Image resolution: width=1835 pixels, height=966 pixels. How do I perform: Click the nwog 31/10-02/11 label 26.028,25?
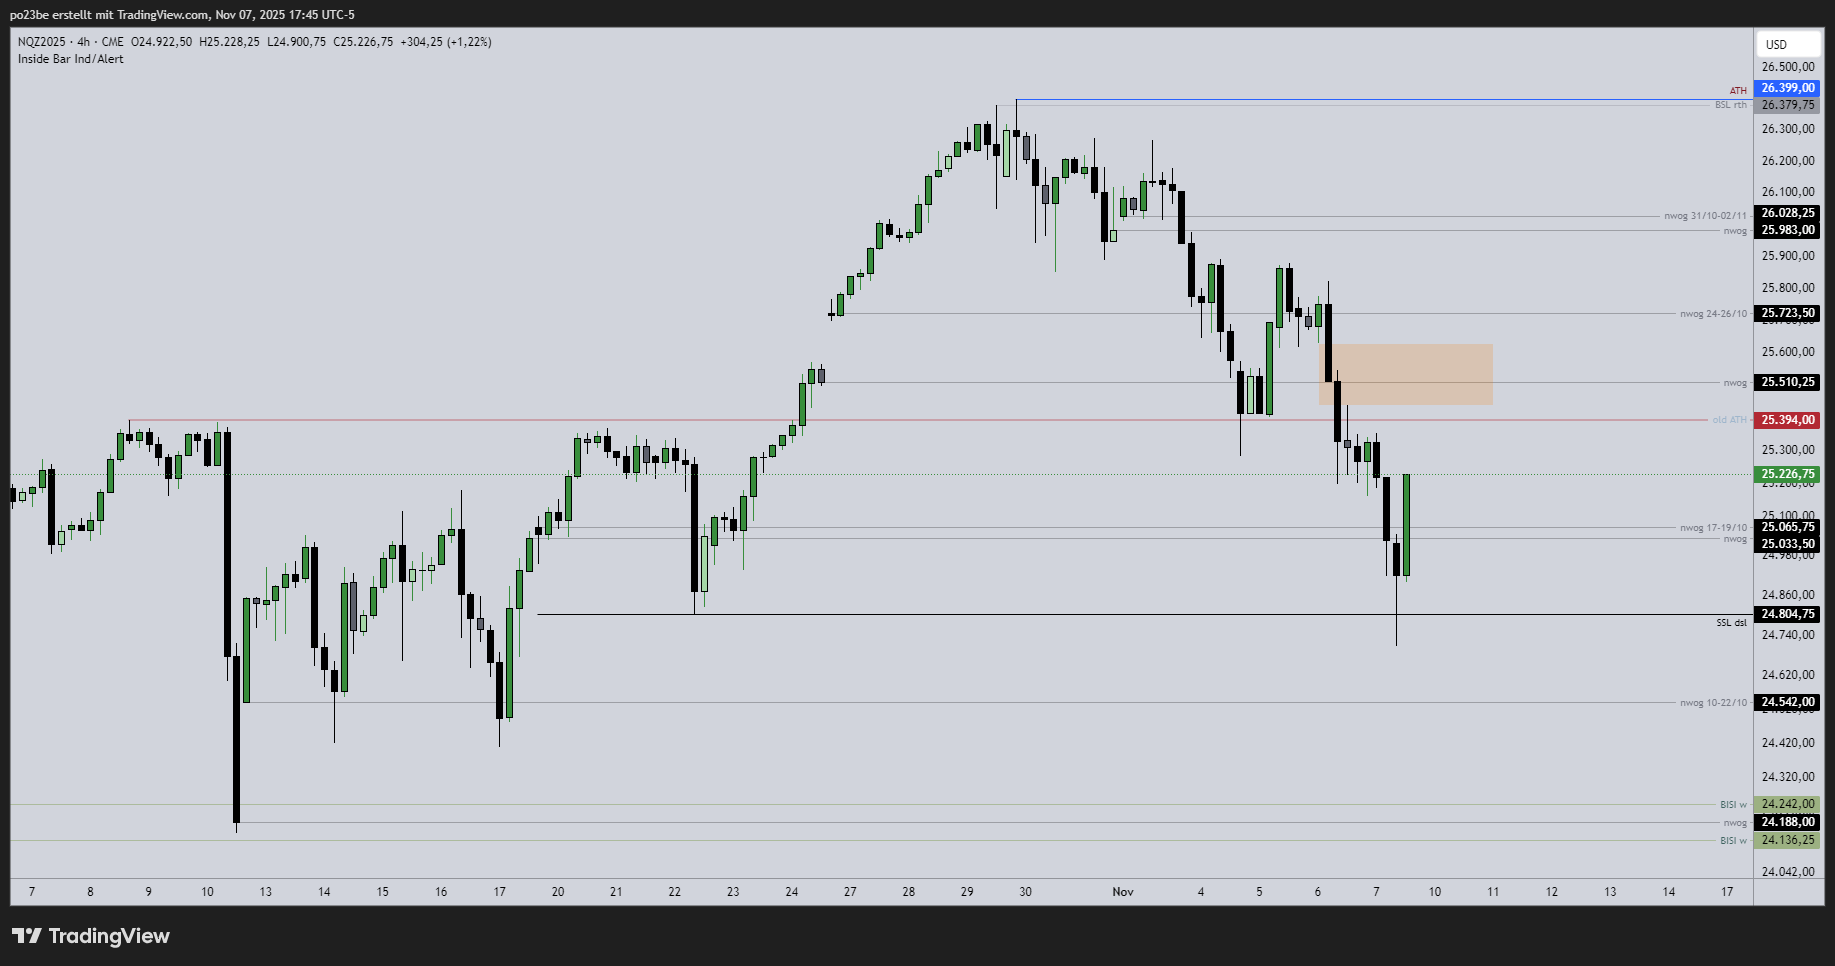coord(1788,213)
